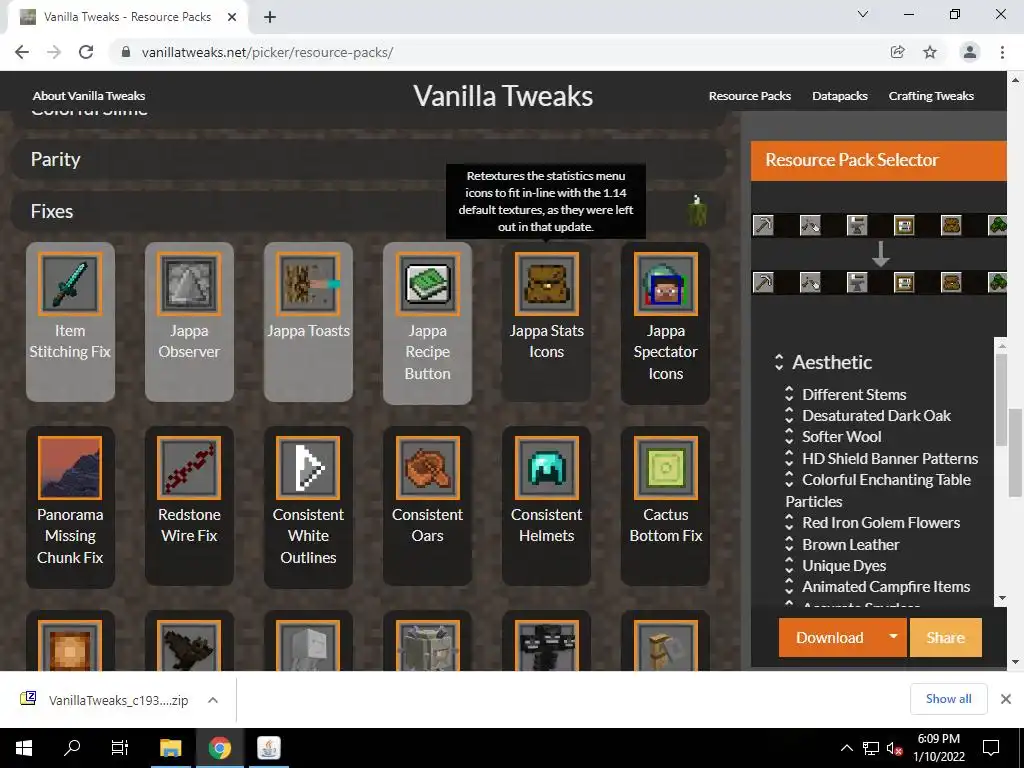The width and height of the screenshot is (1024, 768).
Task: Reload the Vanilla Tweaks page
Action: [86, 52]
